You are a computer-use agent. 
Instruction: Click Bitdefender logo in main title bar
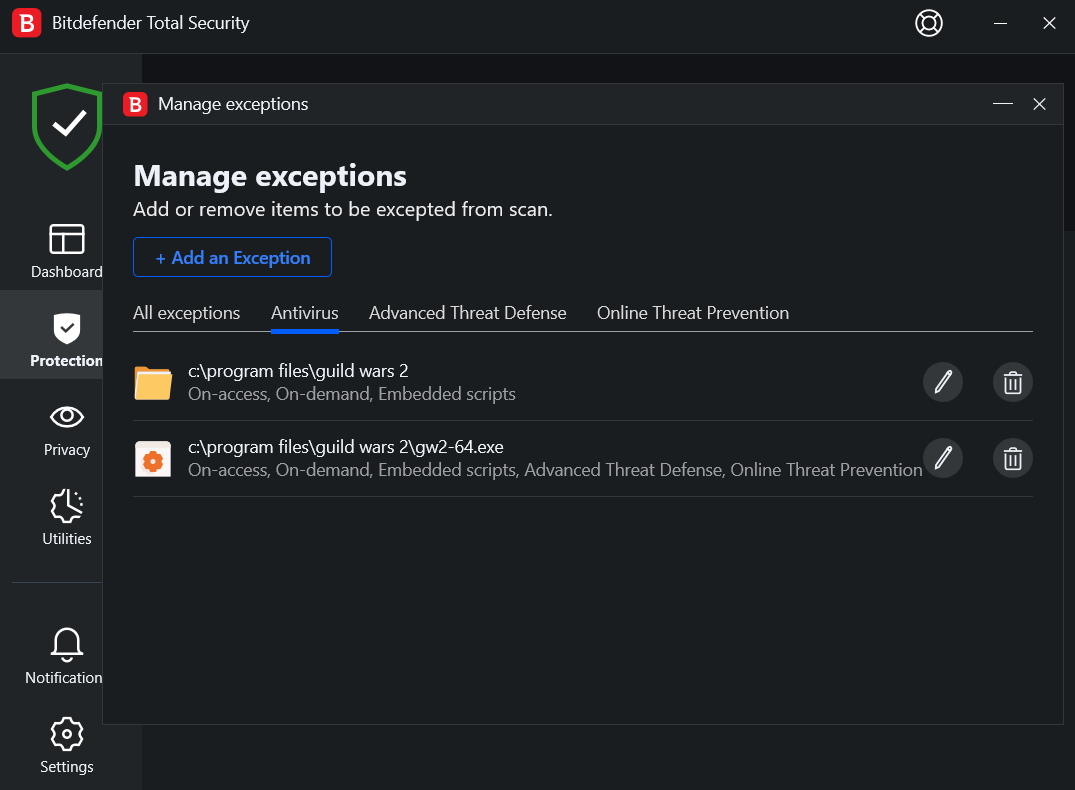click(27, 23)
